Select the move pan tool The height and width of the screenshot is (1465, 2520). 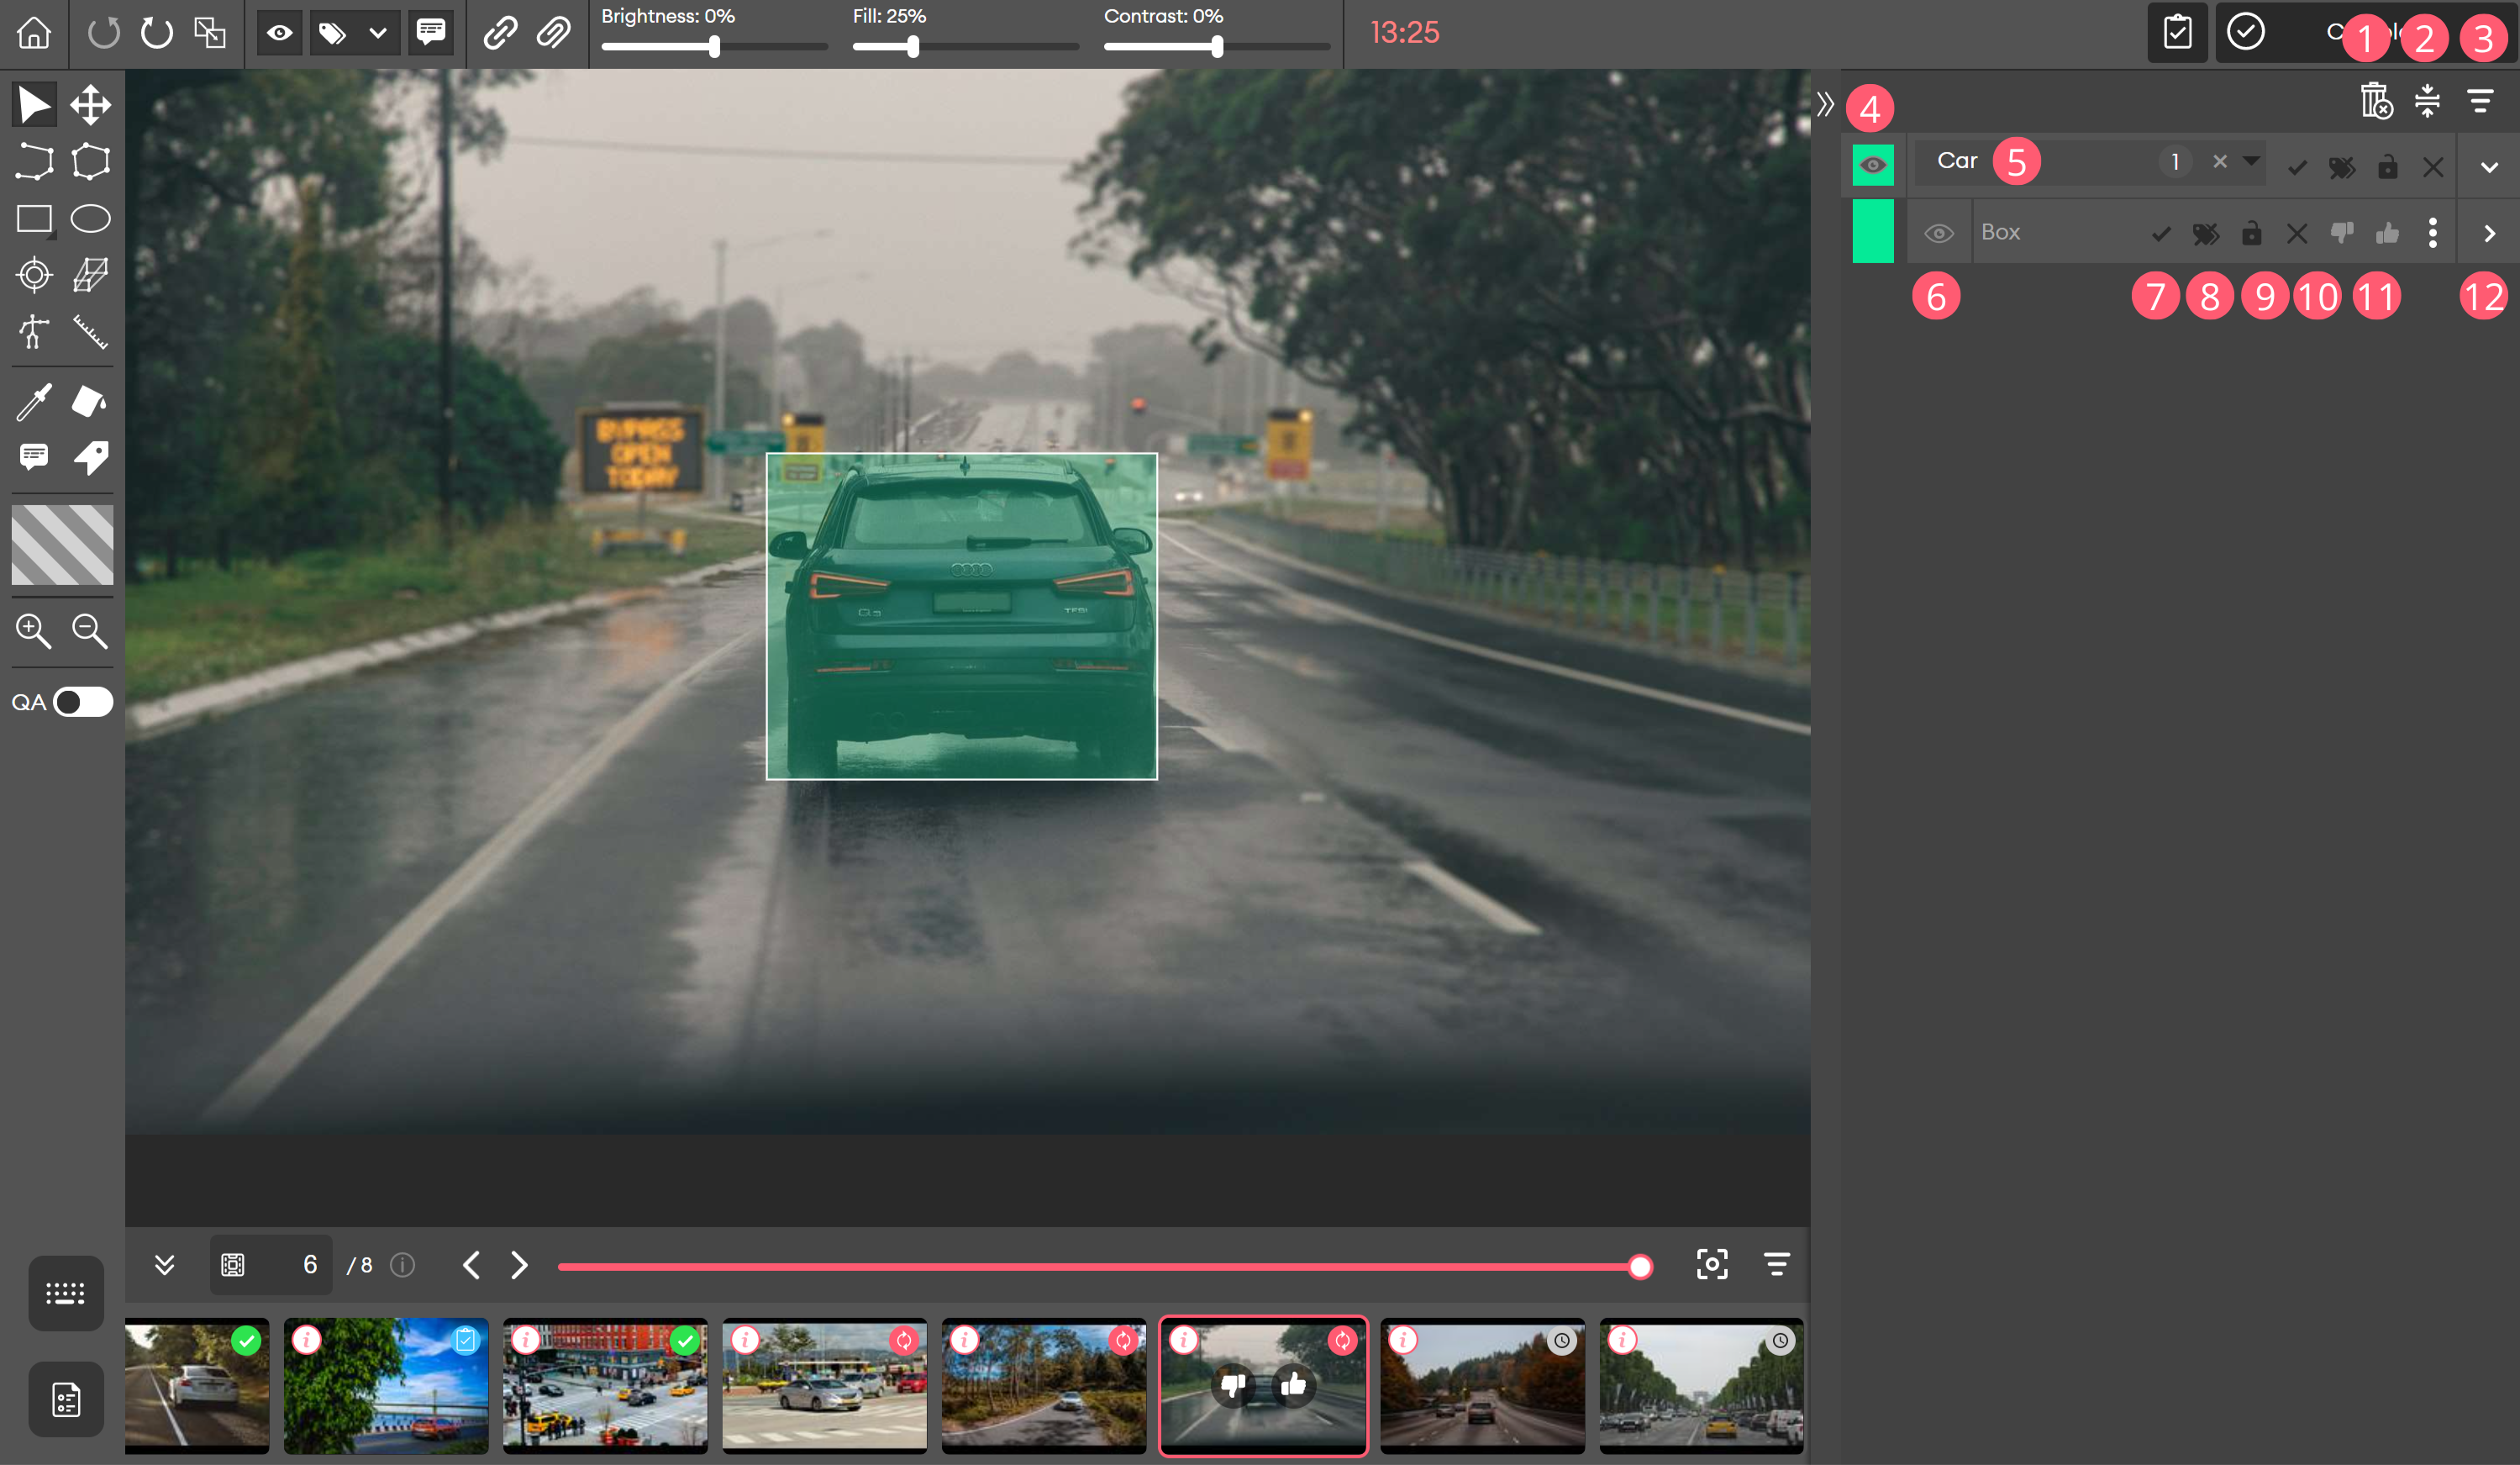(90, 105)
